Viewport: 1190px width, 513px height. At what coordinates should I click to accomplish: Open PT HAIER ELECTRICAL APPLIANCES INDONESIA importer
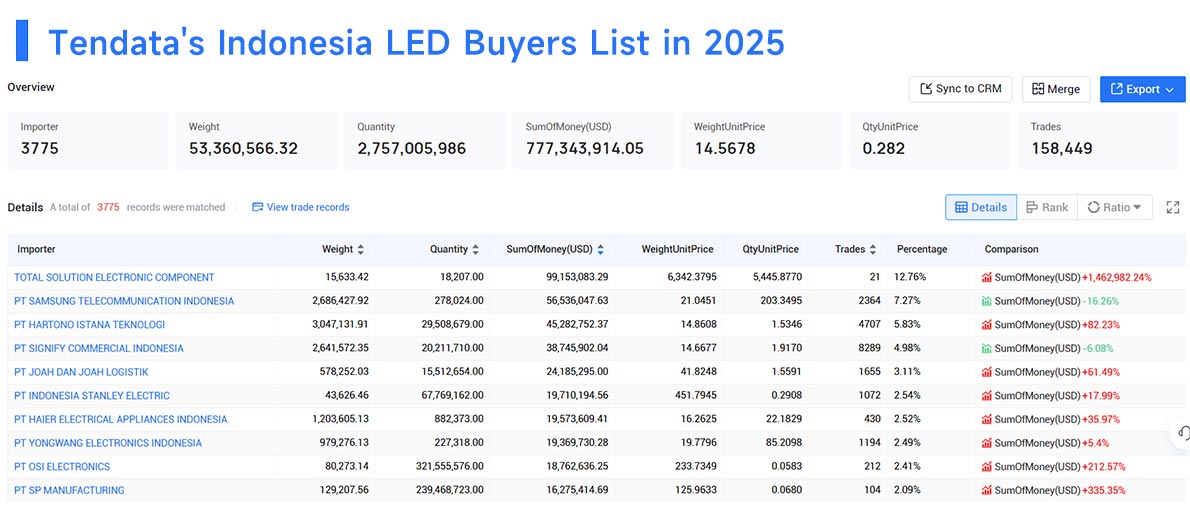[x=121, y=419]
